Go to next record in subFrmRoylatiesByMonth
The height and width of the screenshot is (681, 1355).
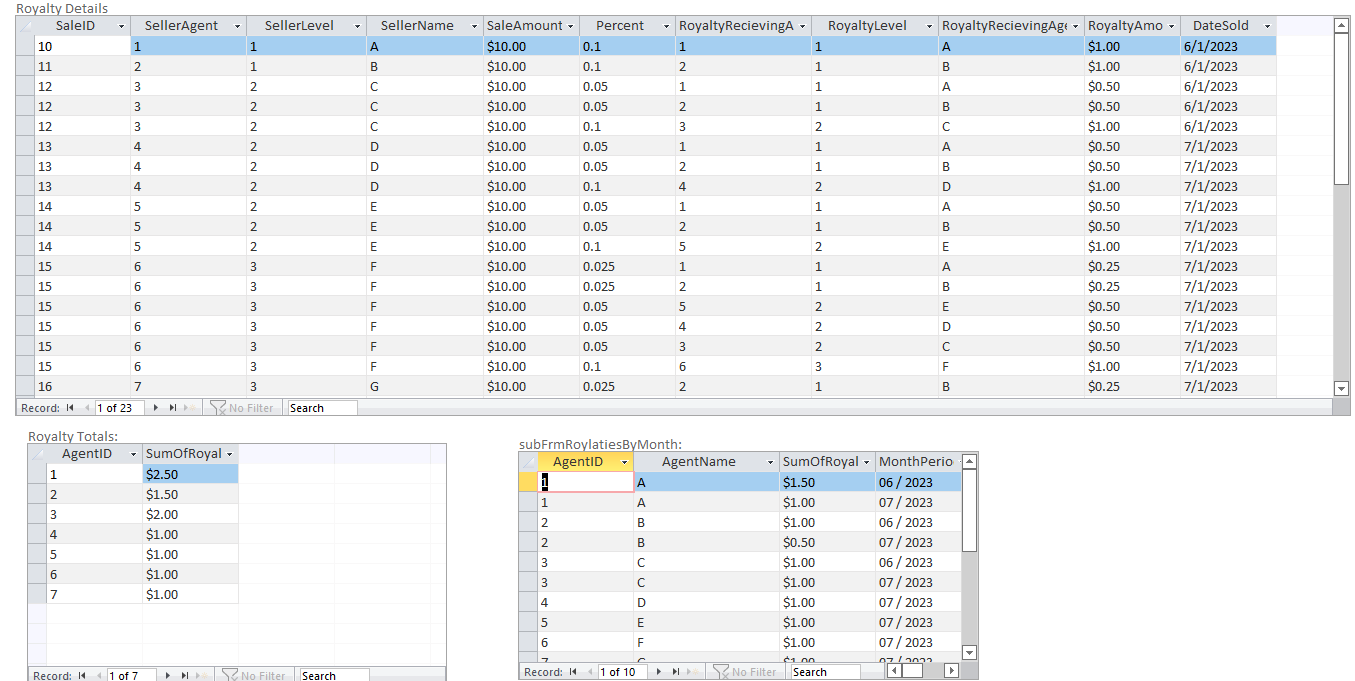click(x=657, y=672)
